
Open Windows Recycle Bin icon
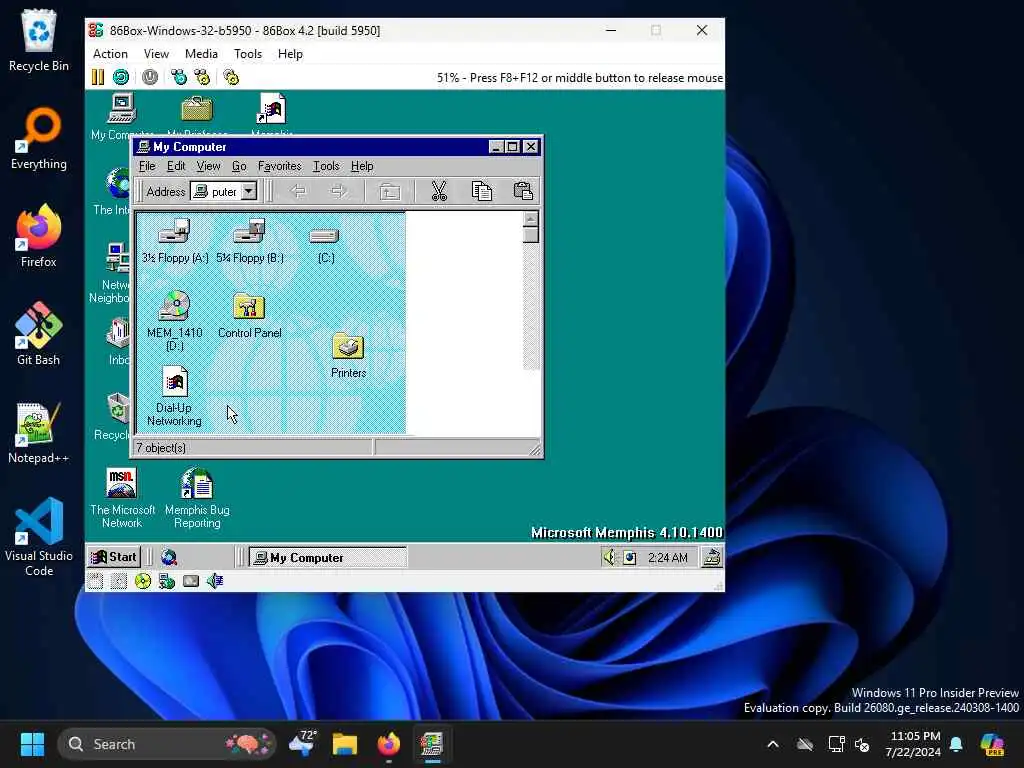(x=39, y=40)
